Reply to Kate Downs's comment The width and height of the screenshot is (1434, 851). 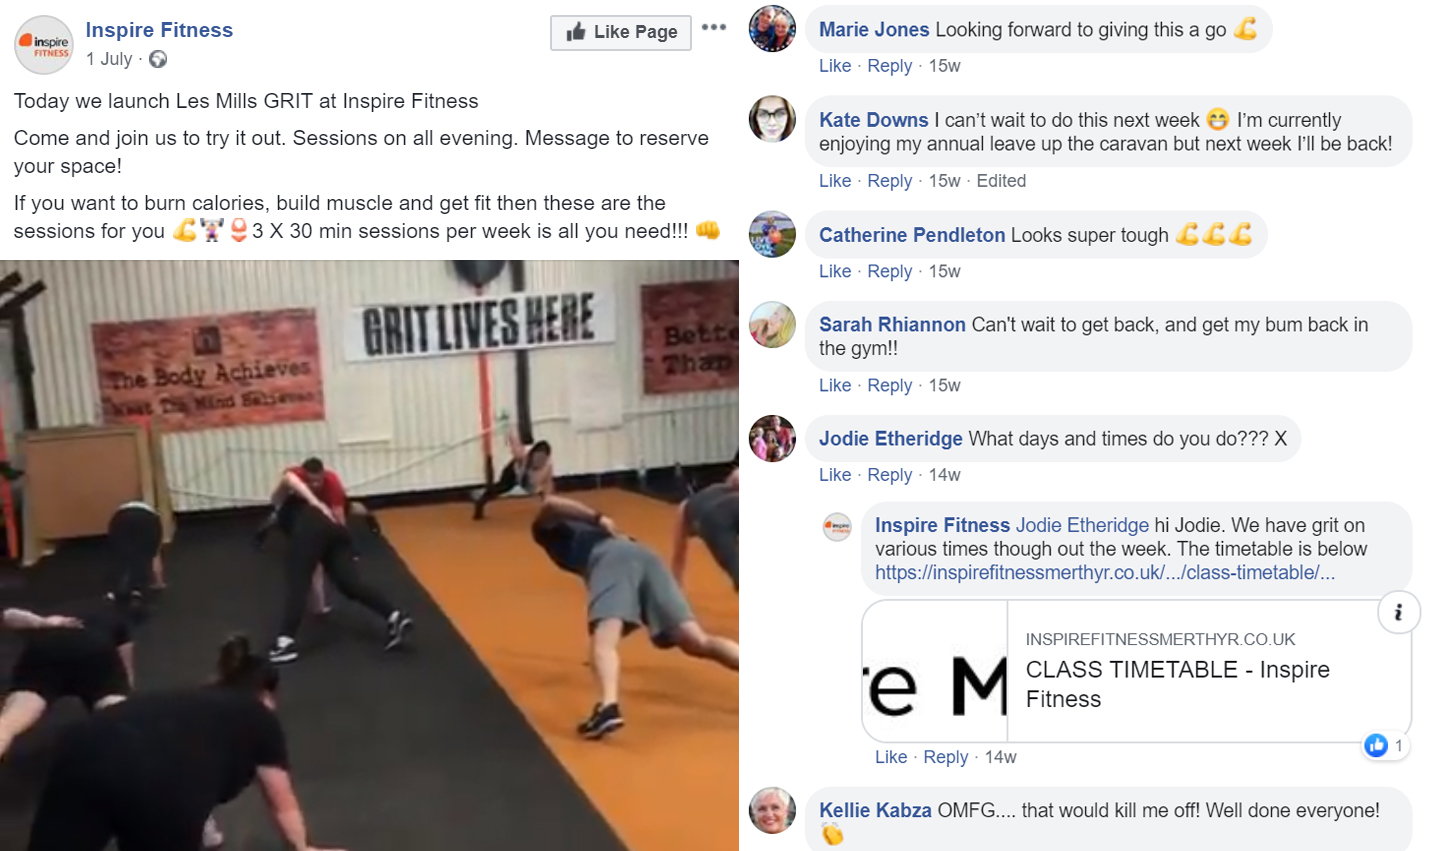pyautogui.click(x=890, y=181)
